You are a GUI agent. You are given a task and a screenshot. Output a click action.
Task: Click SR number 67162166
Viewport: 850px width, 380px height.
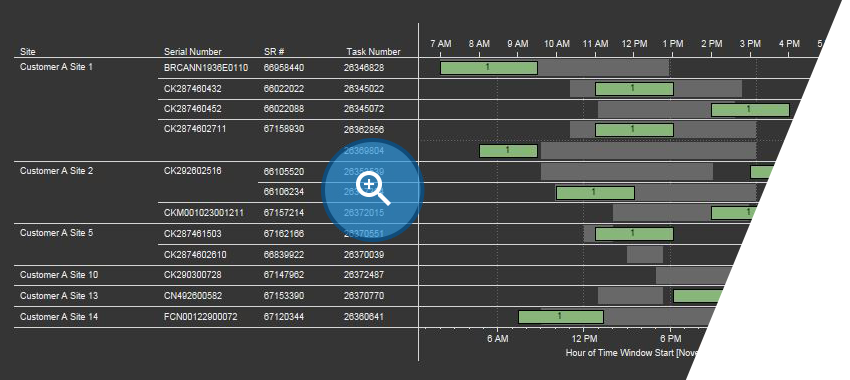tap(284, 234)
